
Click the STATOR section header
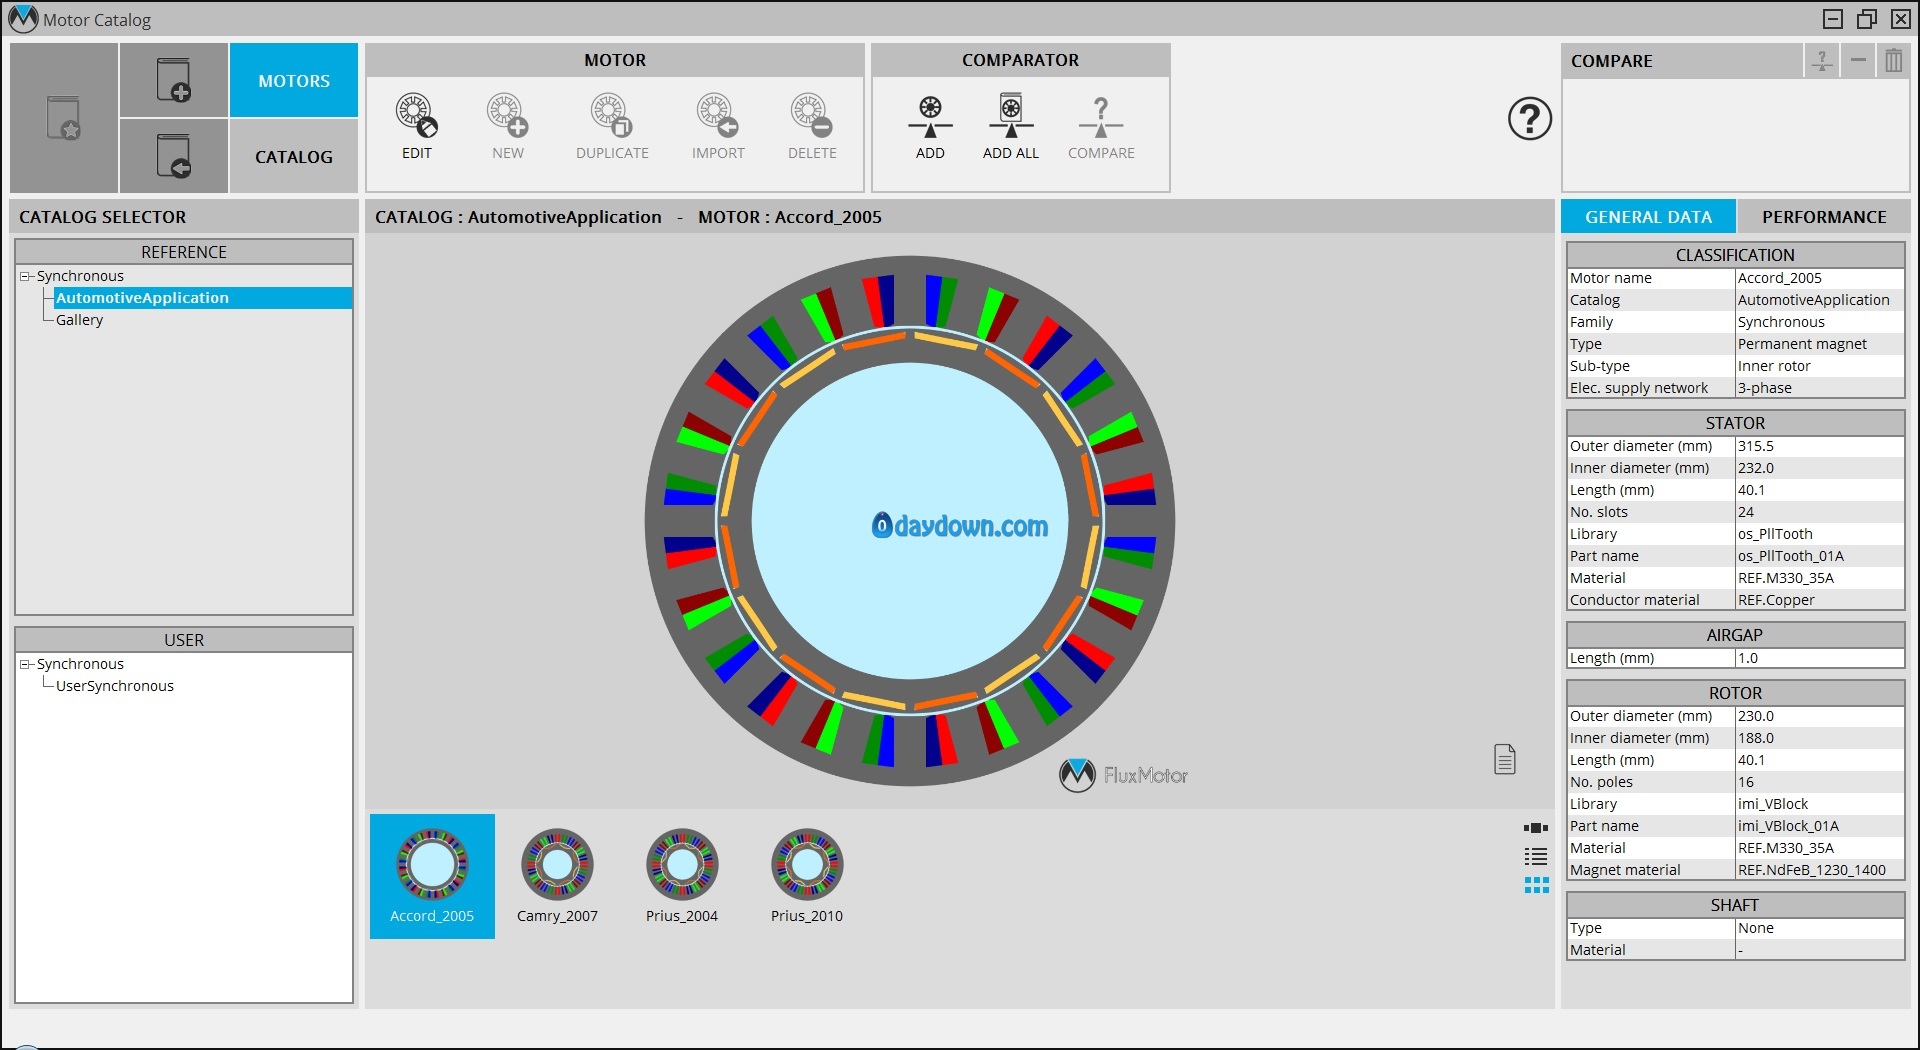click(x=1735, y=423)
